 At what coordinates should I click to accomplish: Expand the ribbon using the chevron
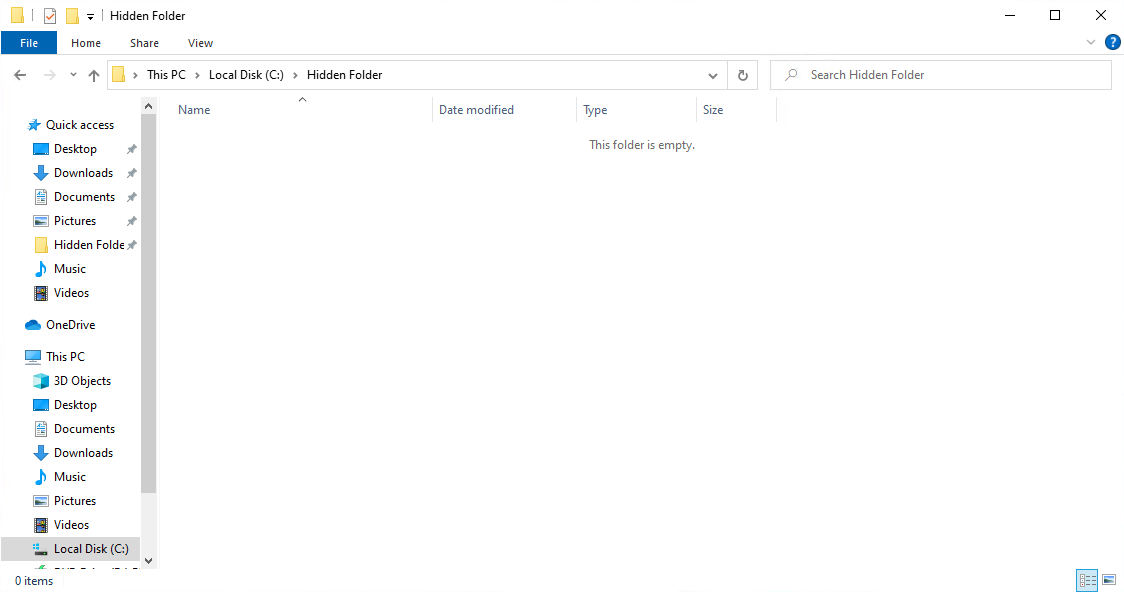click(x=1090, y=42)
